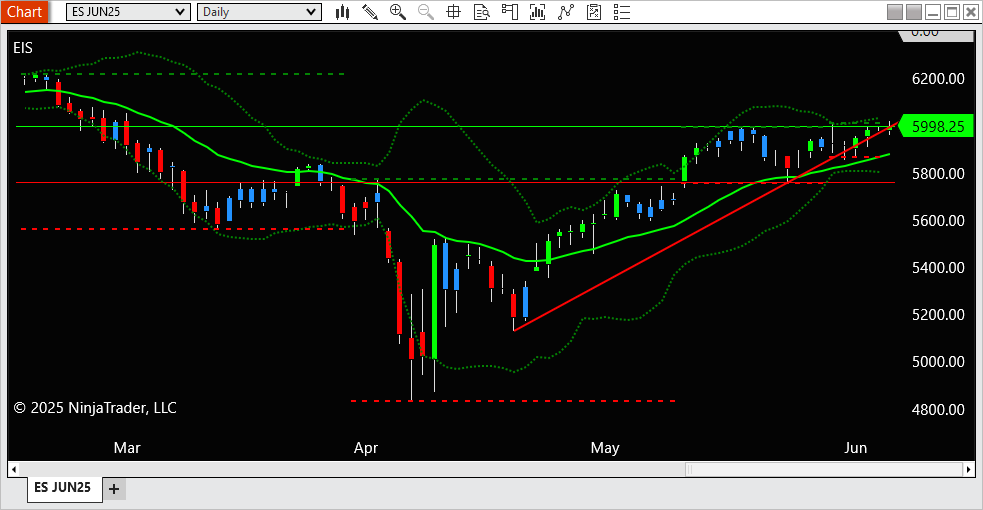Select the Drawing Tools pencil icon

[370, 12]
